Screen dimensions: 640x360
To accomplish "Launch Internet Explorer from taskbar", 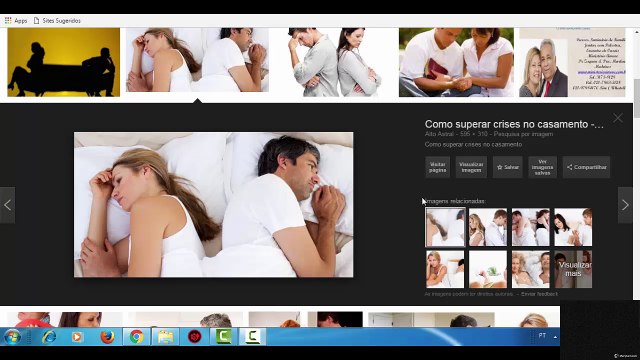I will pos(49,337).
